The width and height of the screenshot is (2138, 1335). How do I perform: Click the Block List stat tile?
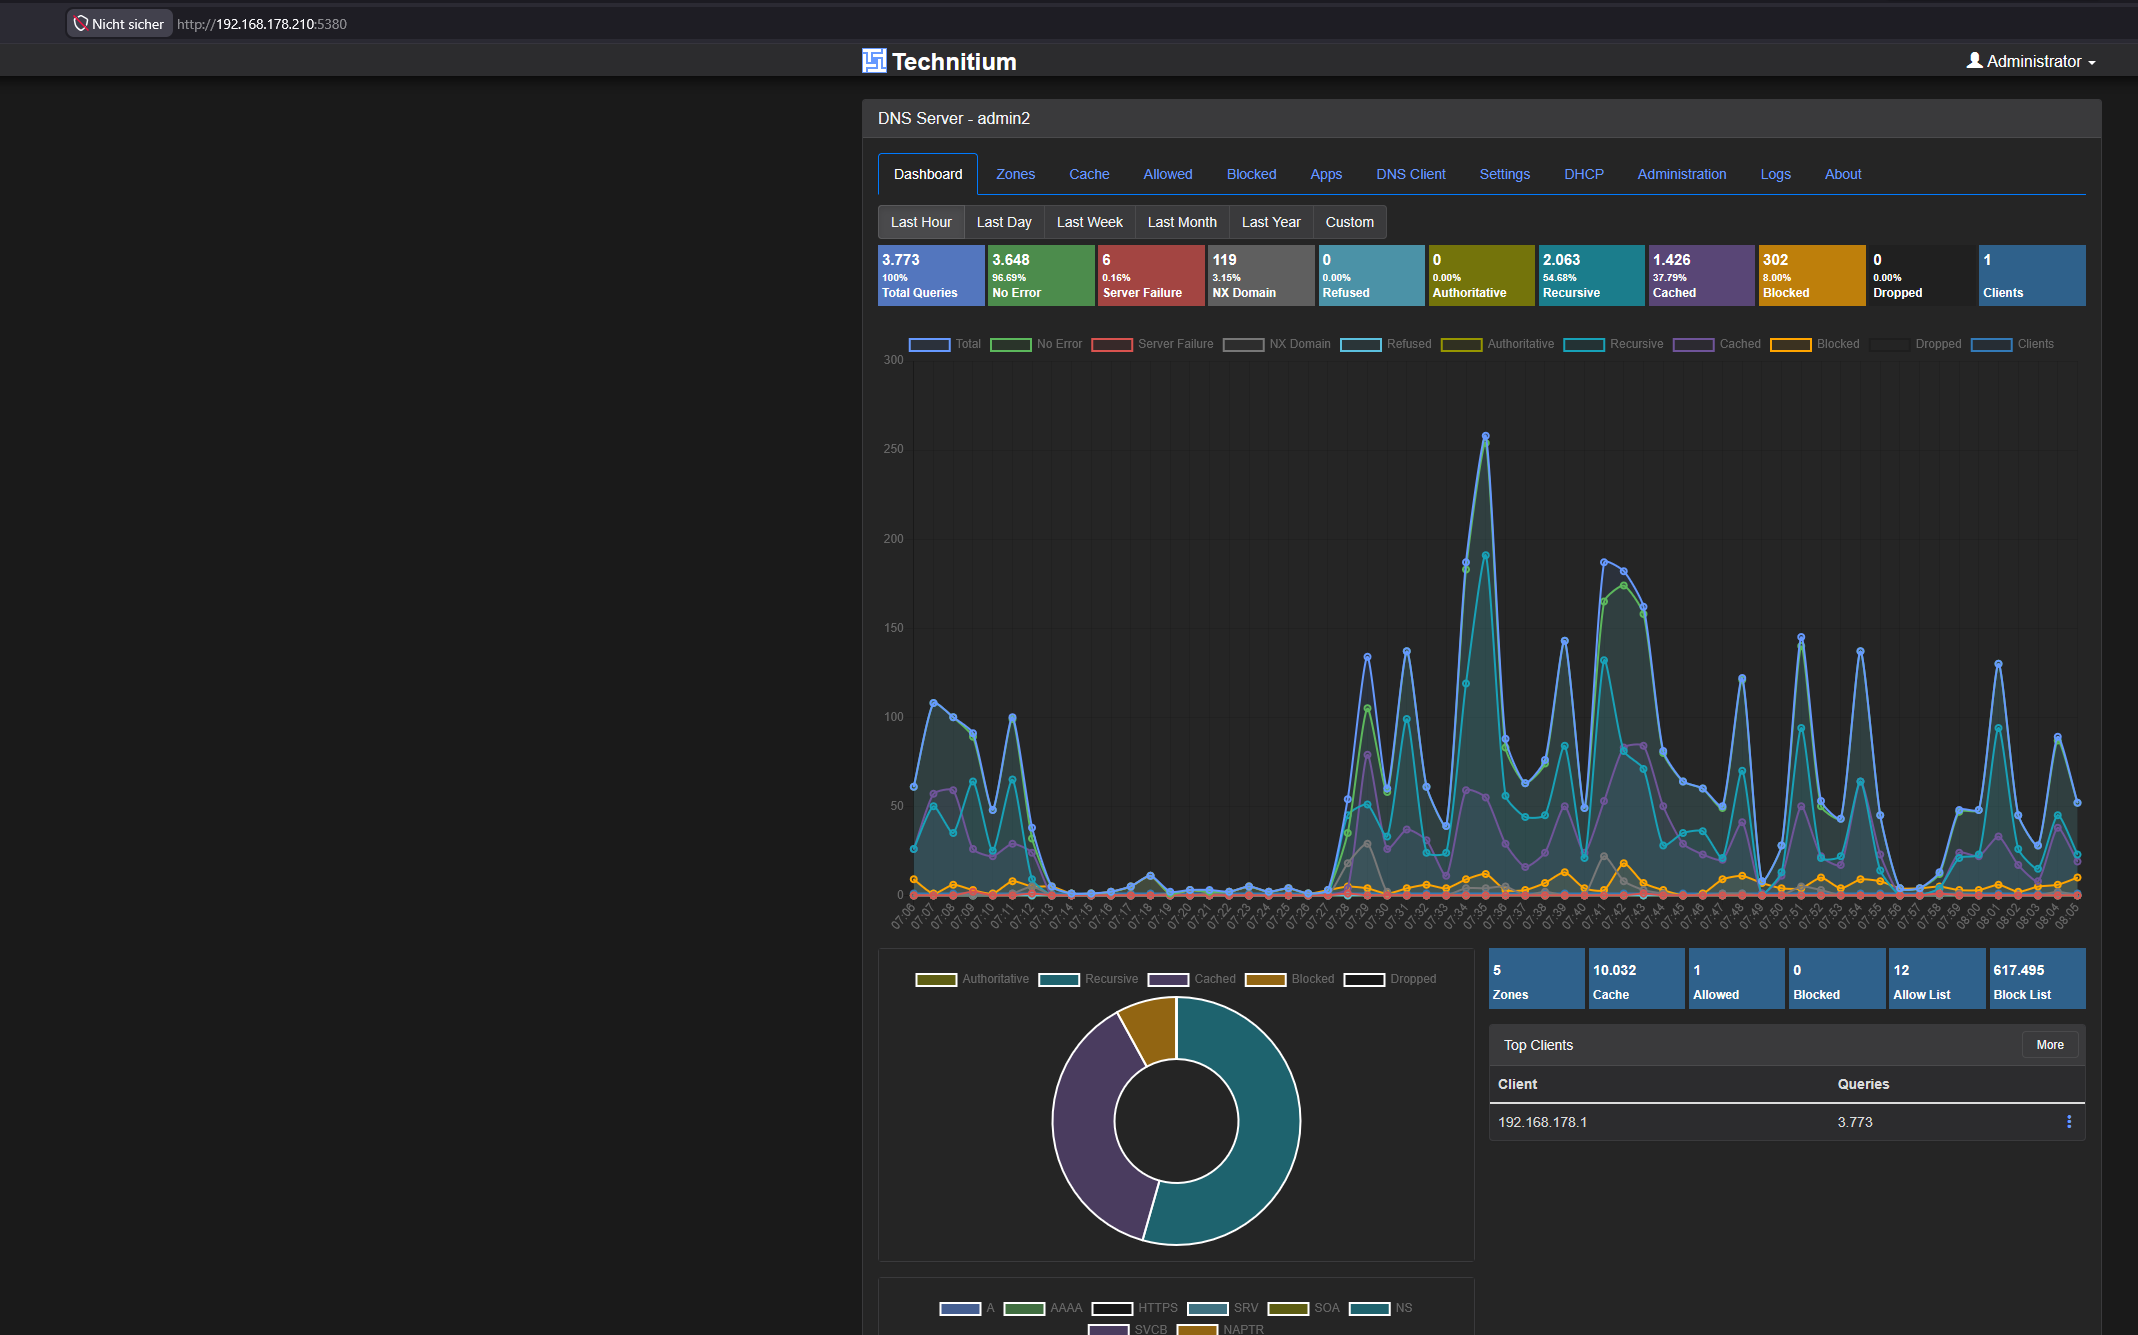pyautogui.click(x=2037, y=979)
